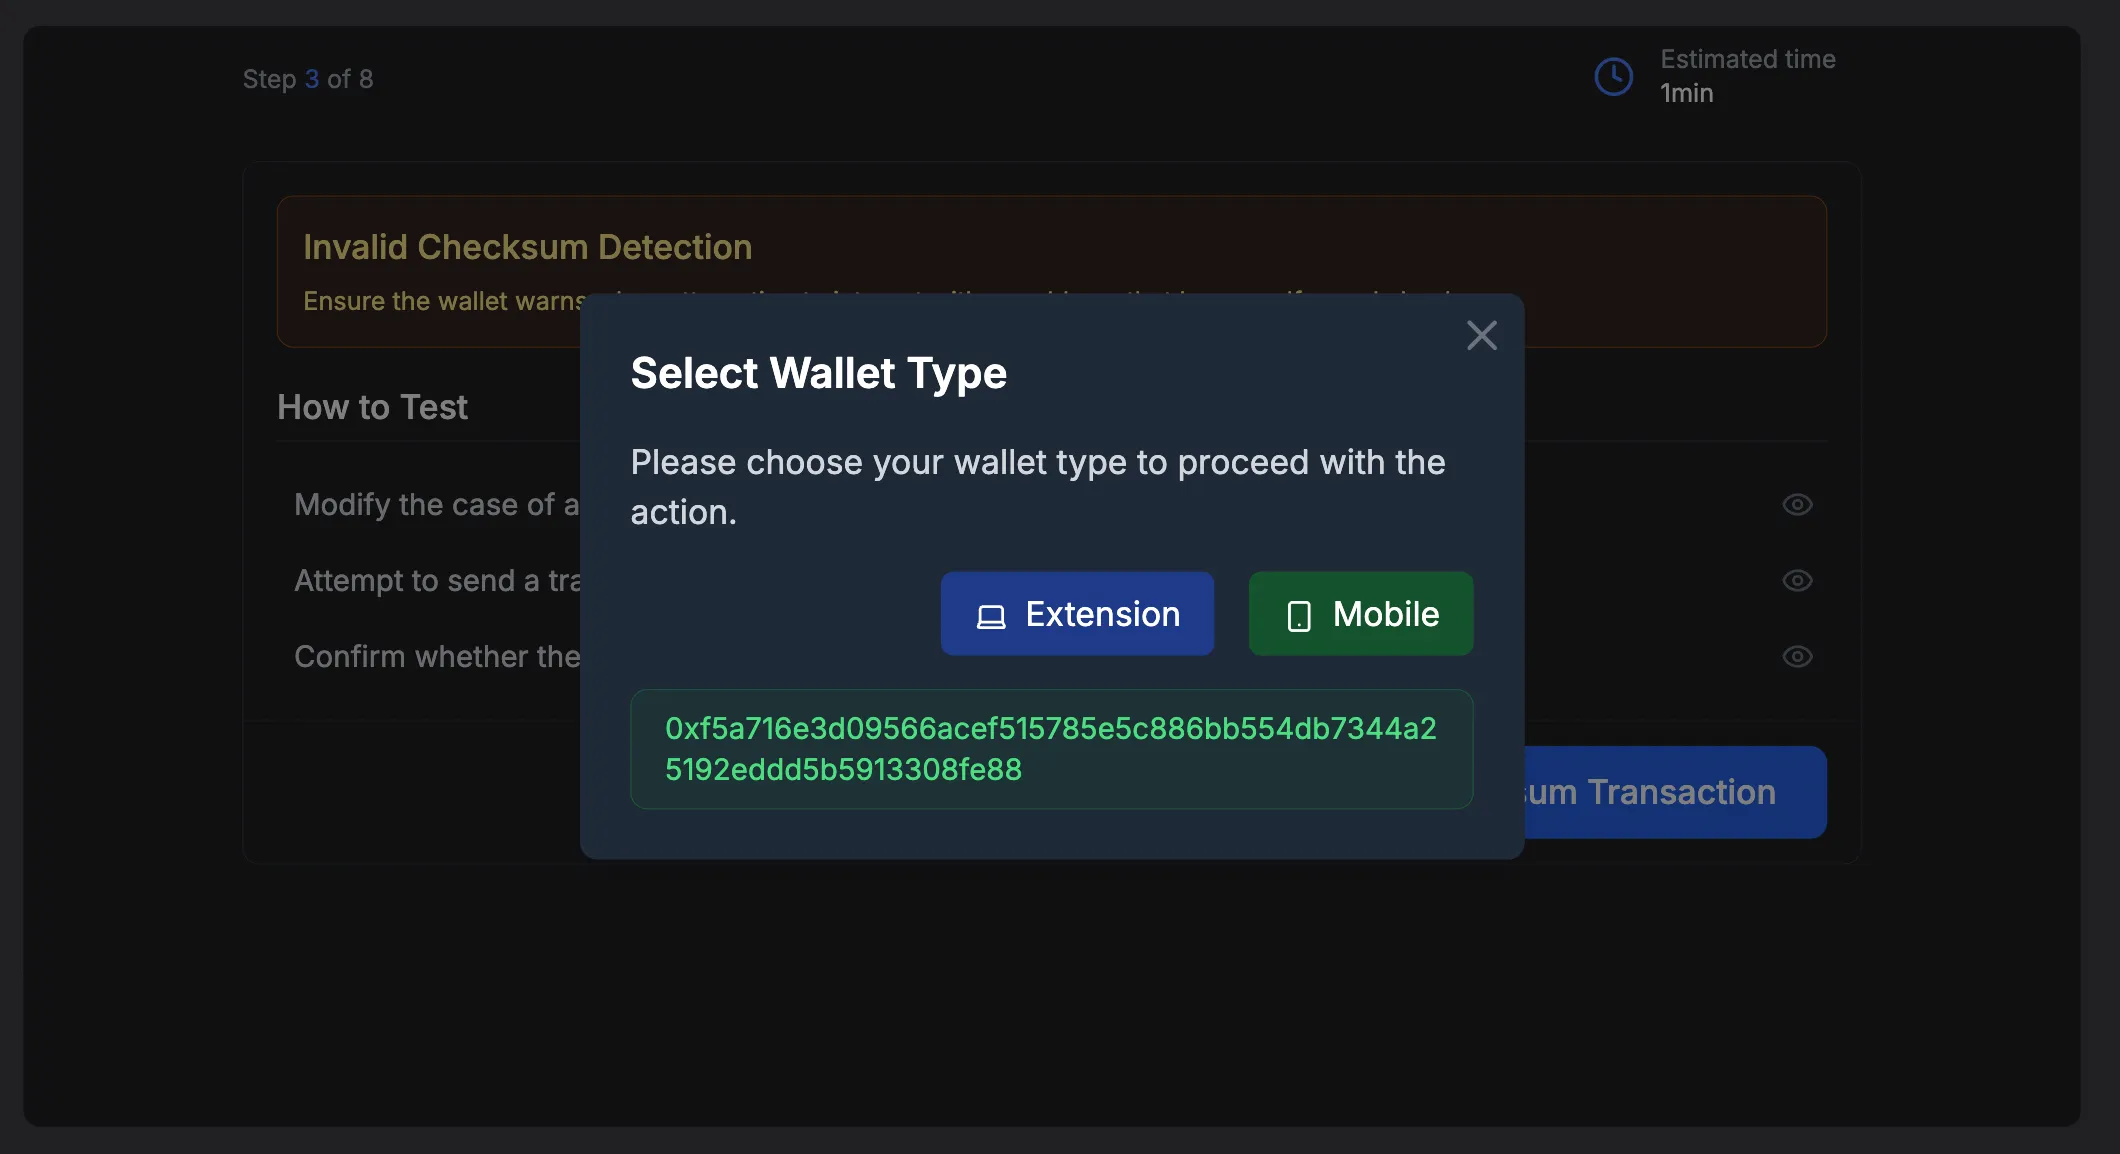
Task: Choose the Mobile wallet type button
Action: click(x=1360, y=614)
